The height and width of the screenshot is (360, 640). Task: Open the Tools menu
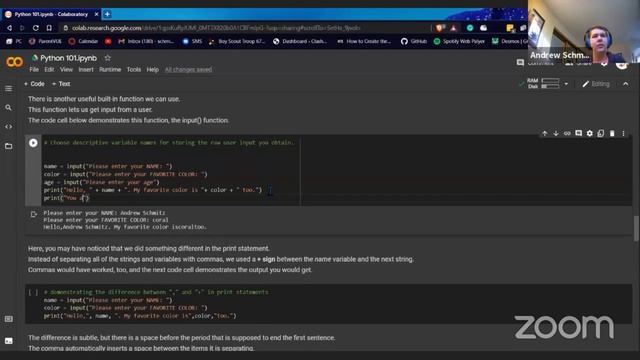click(134, 70)
